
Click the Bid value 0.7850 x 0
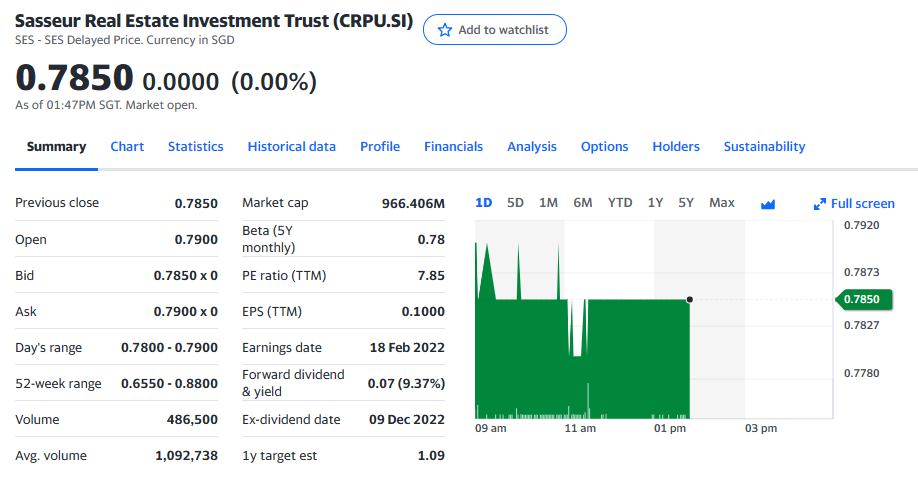point(186,275)
